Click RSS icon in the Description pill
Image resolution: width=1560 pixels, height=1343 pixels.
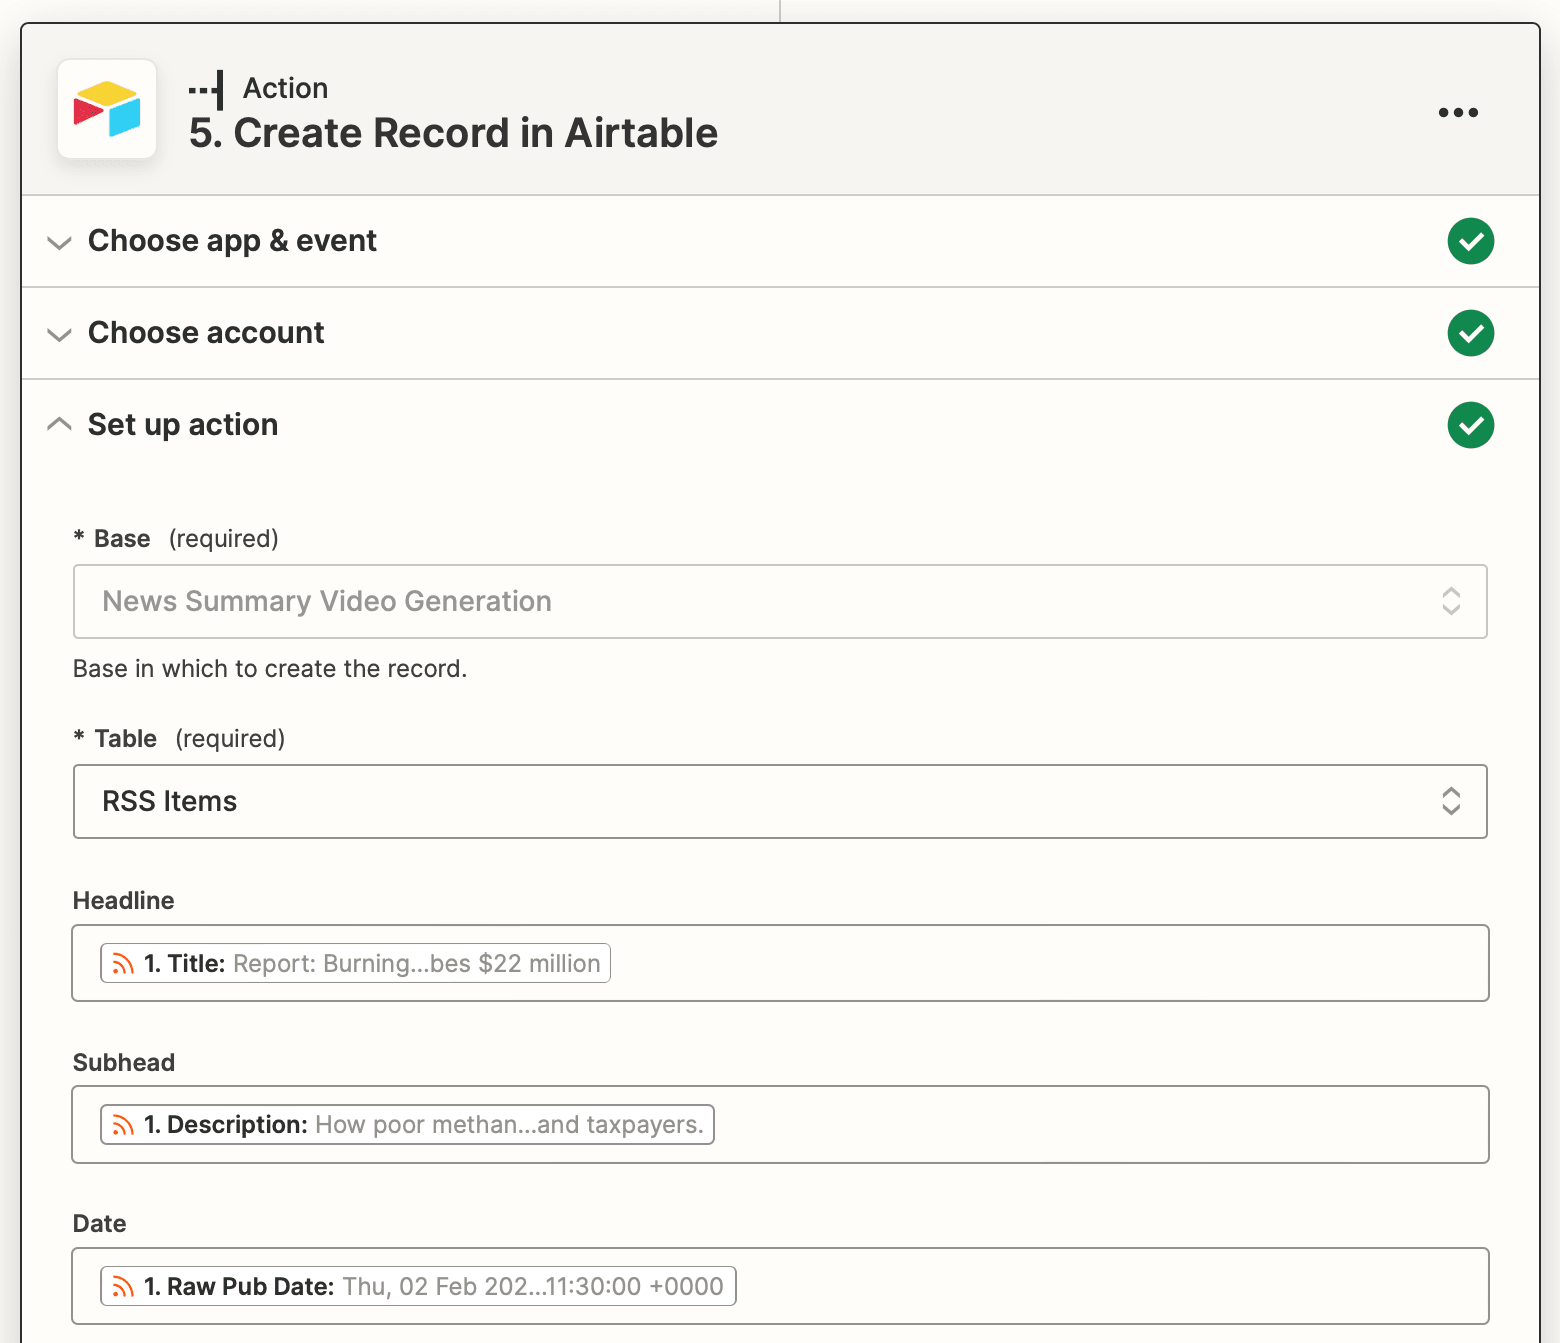pyautogui.click(x=123, y=1125)
